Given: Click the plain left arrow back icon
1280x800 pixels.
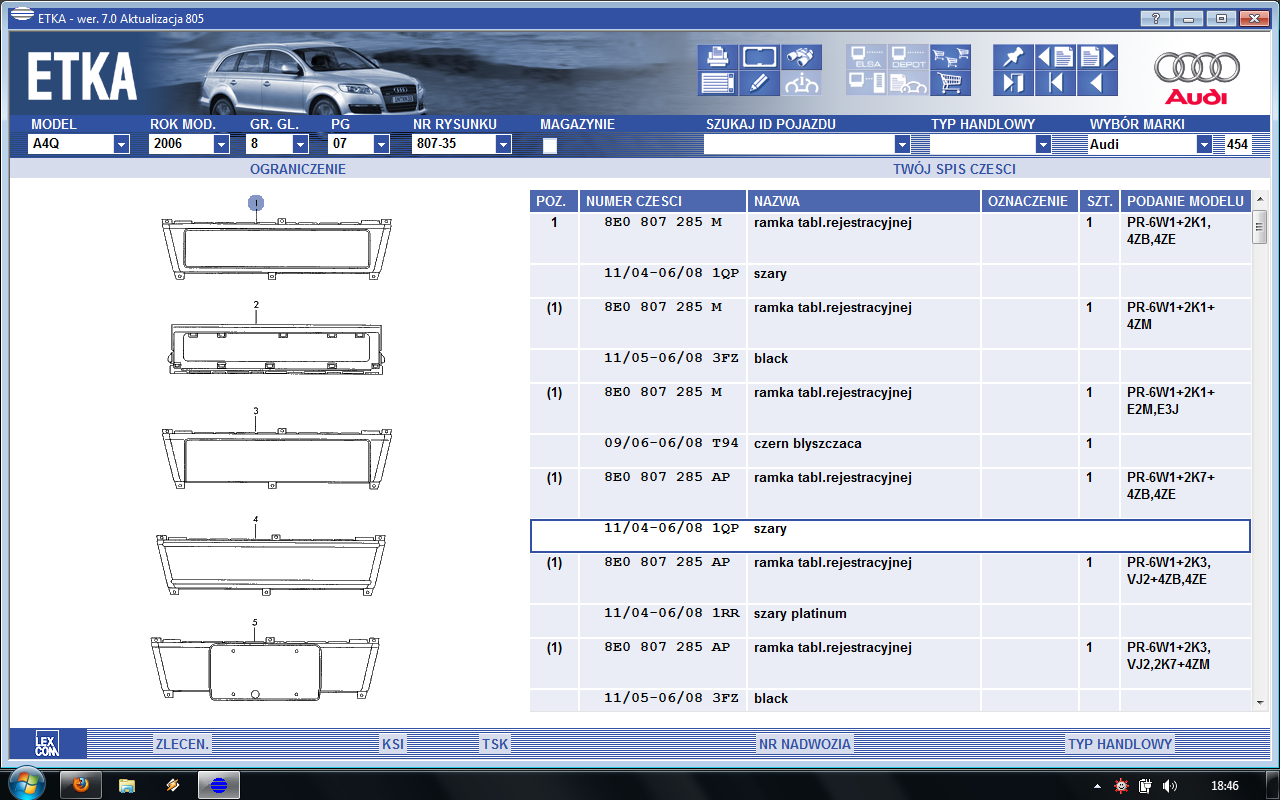Looking at the screenshot, I should (1097, 83).
